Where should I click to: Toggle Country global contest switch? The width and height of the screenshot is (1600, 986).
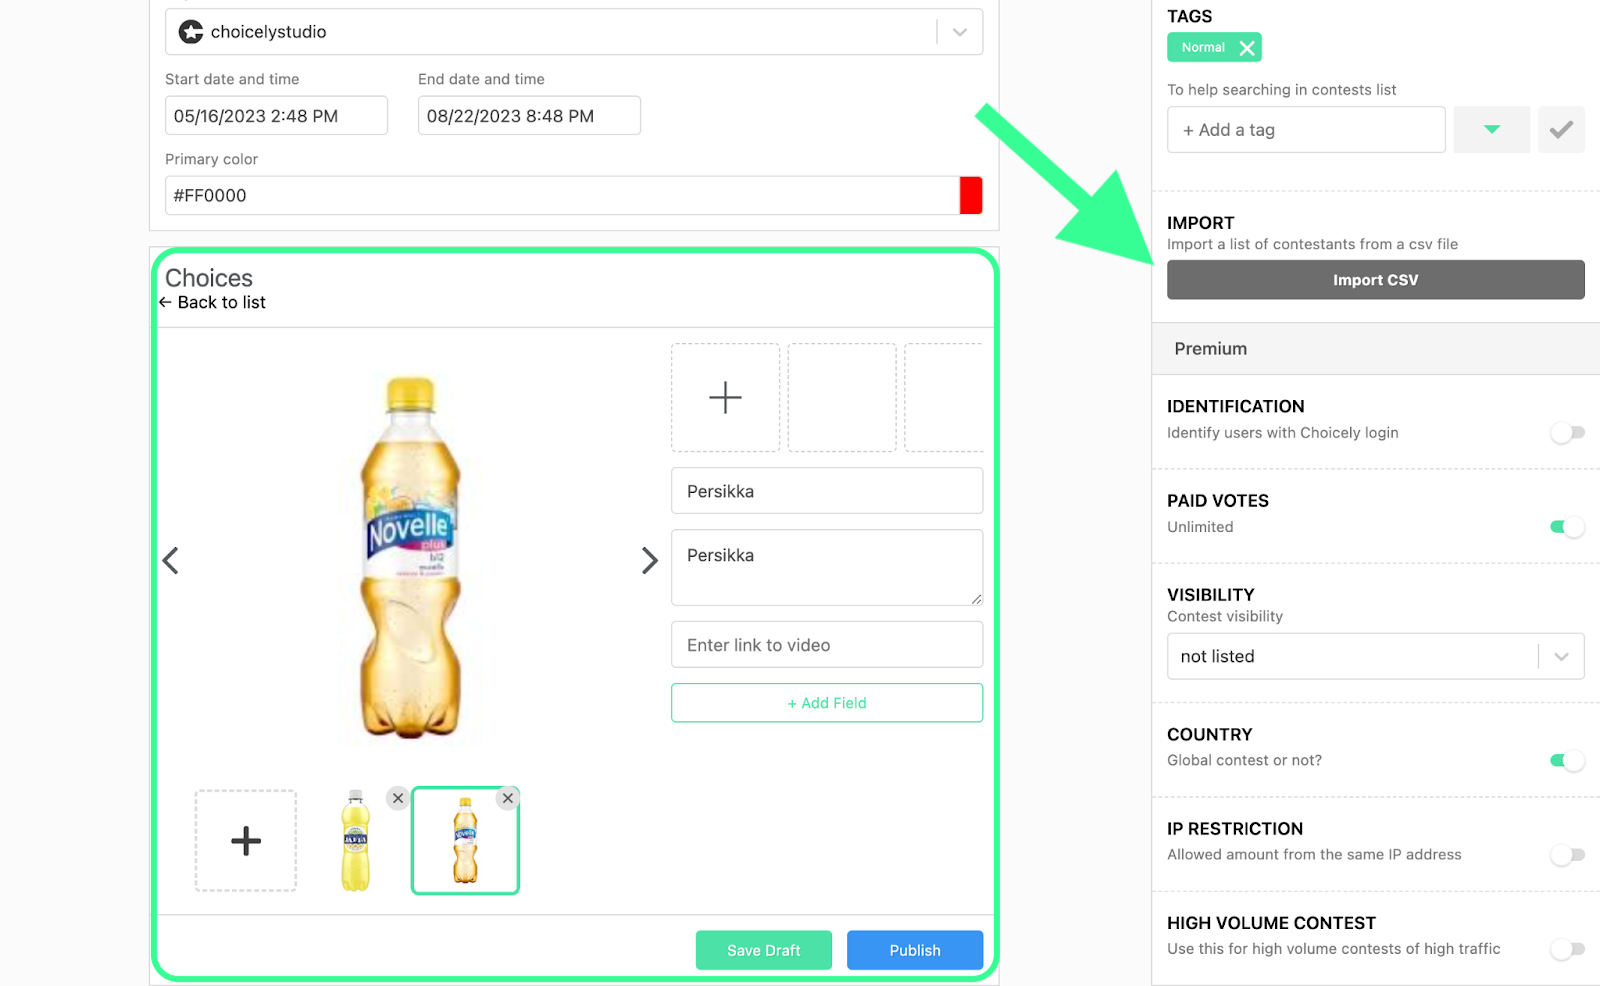(1567, 761)
